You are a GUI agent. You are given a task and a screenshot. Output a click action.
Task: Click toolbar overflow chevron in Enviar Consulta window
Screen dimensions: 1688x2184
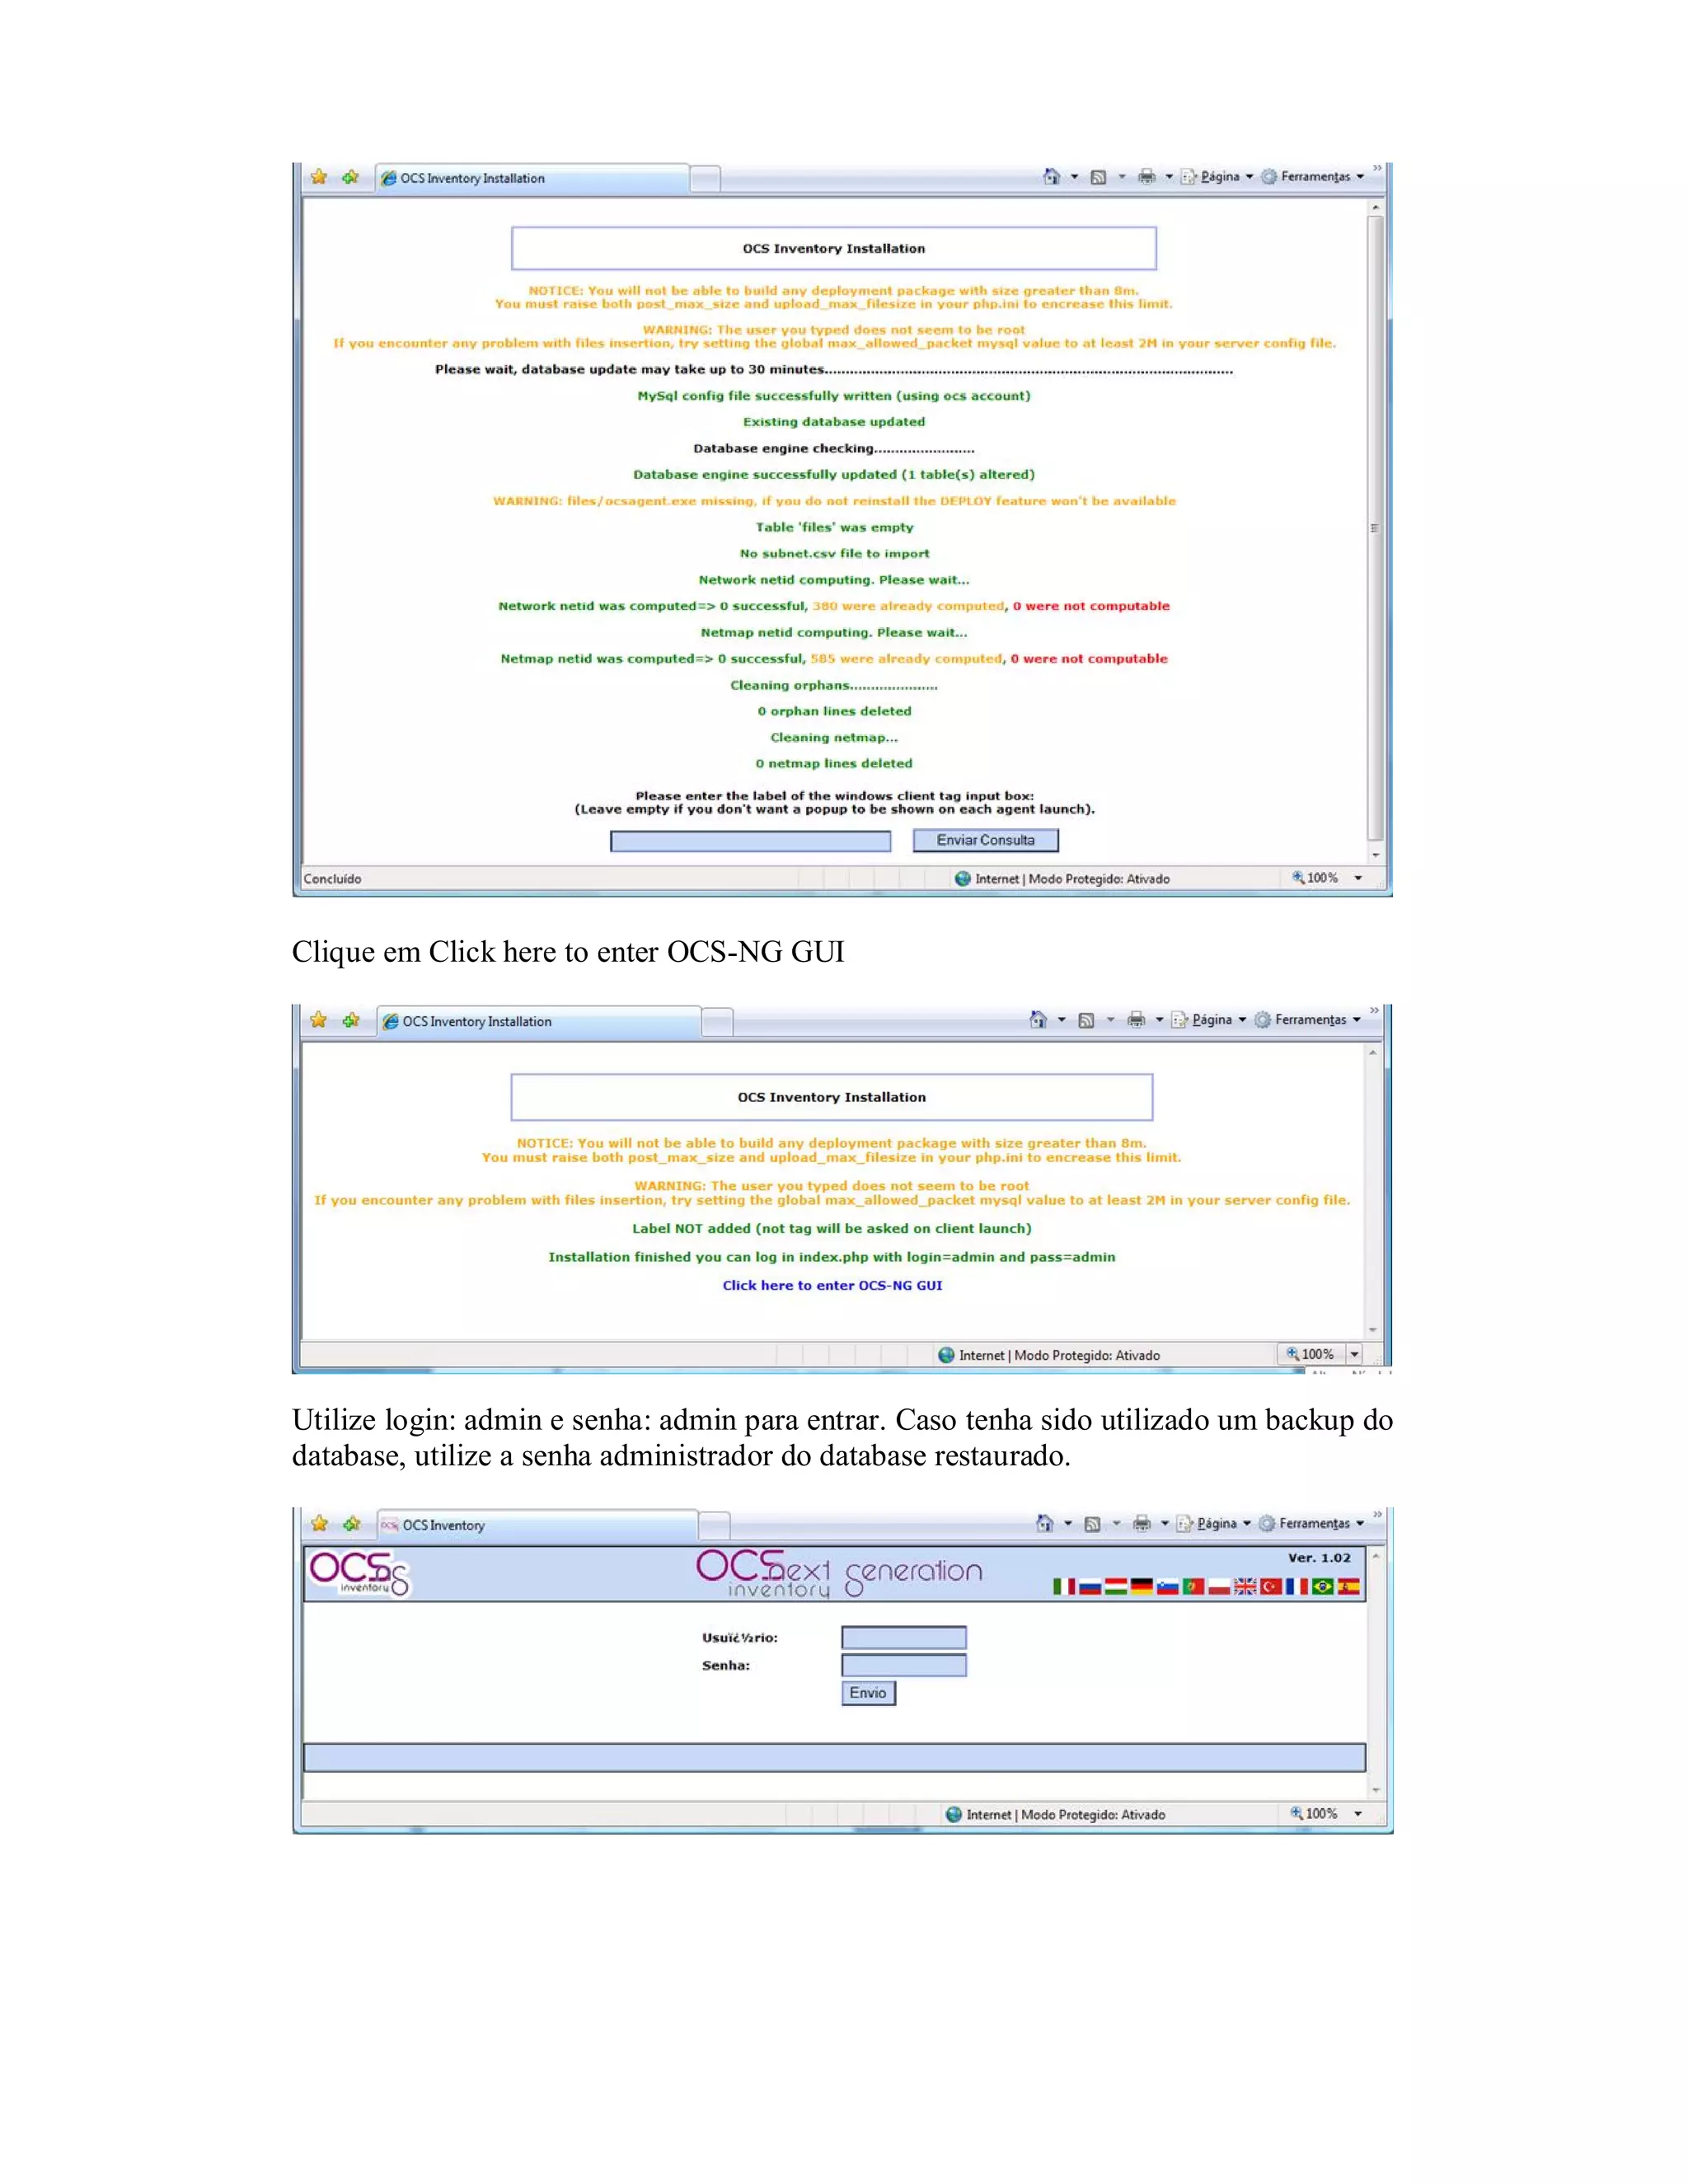(x=1377, y=168)
